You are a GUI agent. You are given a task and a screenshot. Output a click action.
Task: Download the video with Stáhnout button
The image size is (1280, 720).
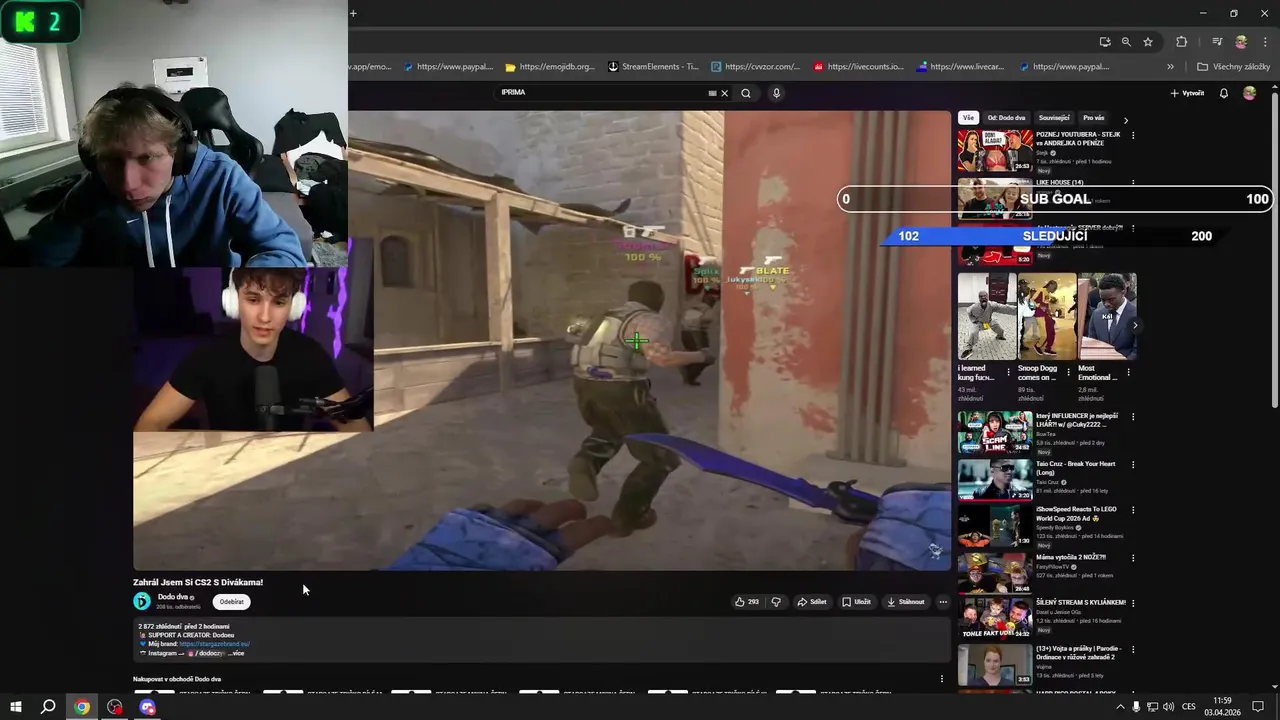pos(906,602)
